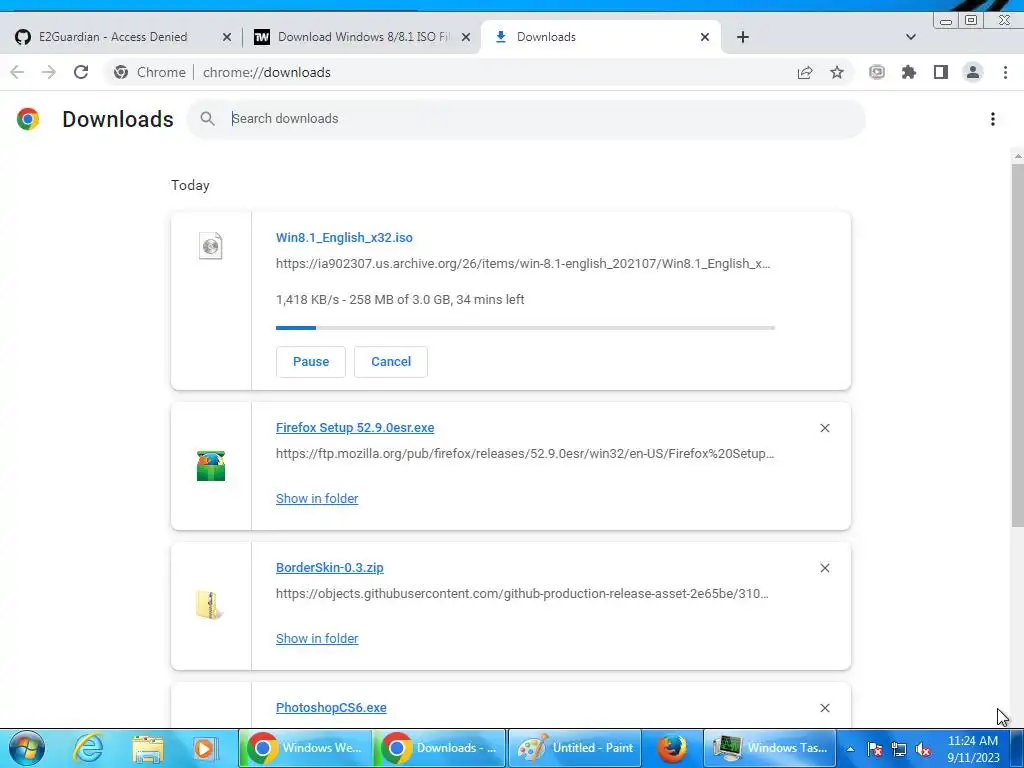
Task: Remove Firefox Setup from the list
Action: click(825, 428)
